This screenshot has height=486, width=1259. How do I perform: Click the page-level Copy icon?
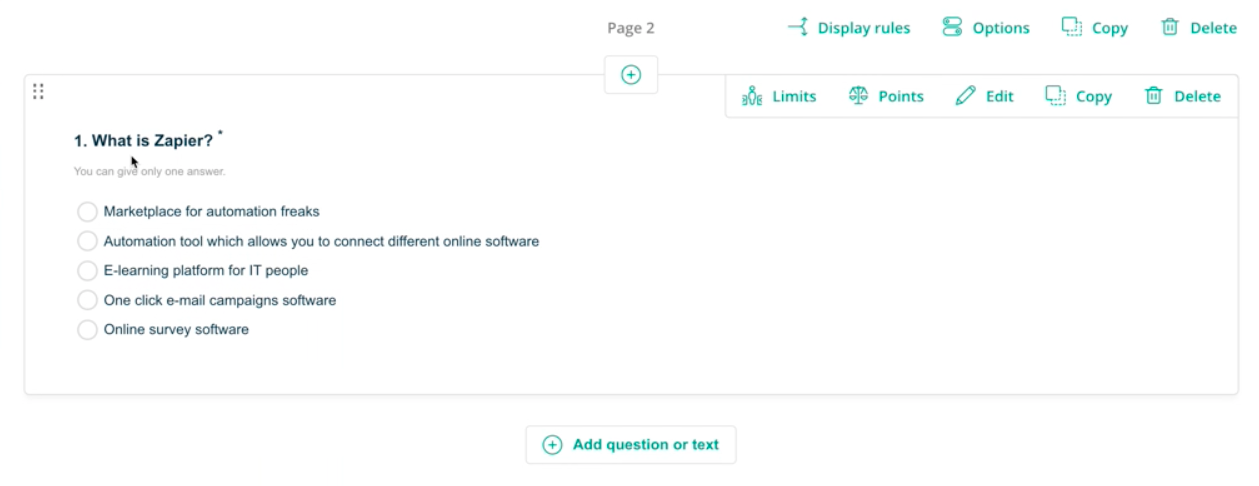pos(1071,27)
